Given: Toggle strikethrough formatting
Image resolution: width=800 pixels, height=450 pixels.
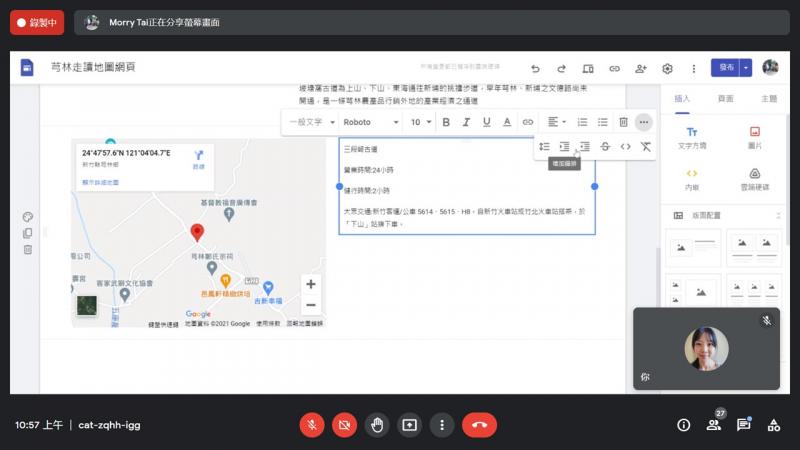Looking at the screenshot, I should pos(605,147).
